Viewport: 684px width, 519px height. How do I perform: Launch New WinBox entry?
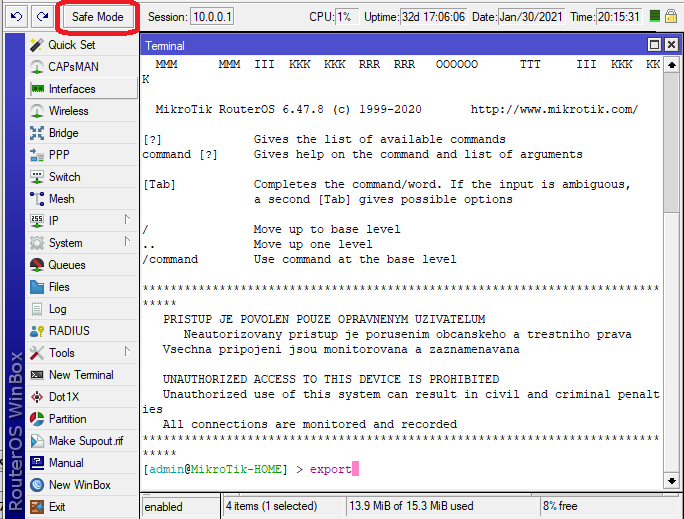coord(82,485)
